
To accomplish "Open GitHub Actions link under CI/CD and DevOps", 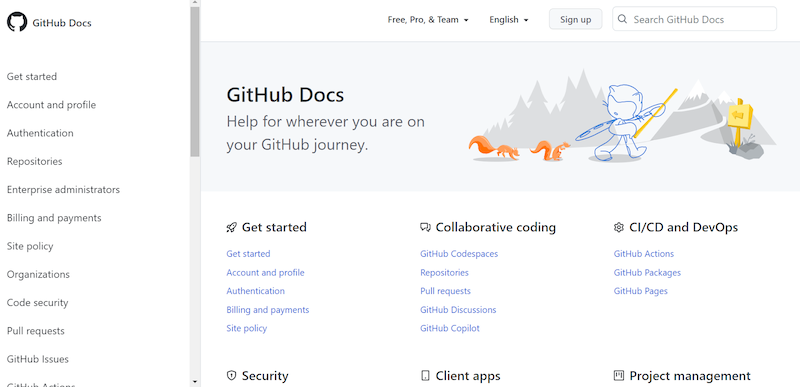I will click(x=644, y=253).
